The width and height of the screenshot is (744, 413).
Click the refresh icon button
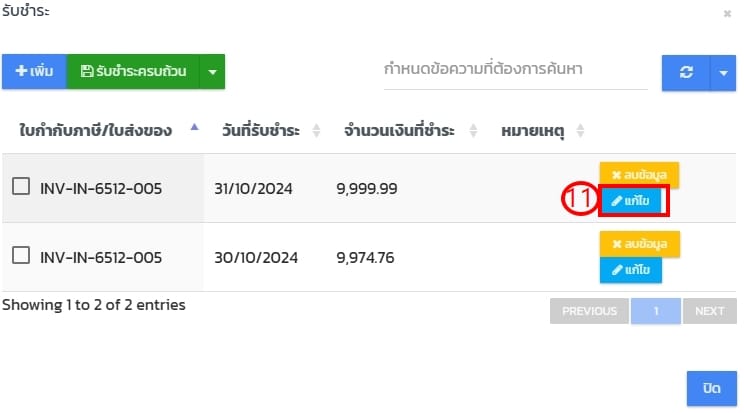tap(685, 72)
